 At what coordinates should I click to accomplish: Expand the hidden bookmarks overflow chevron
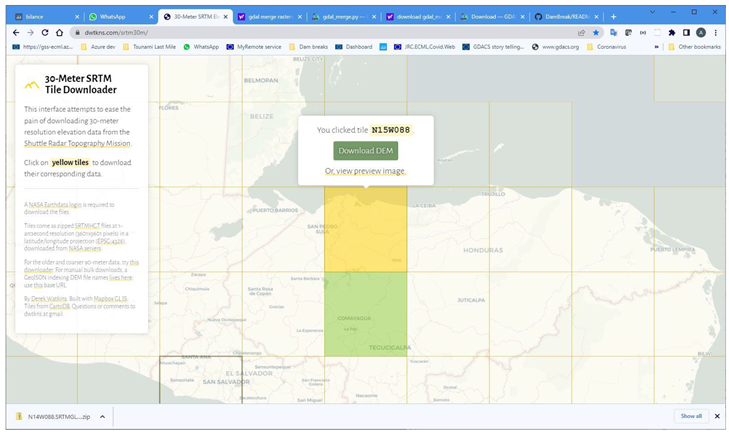coord(657,46)
